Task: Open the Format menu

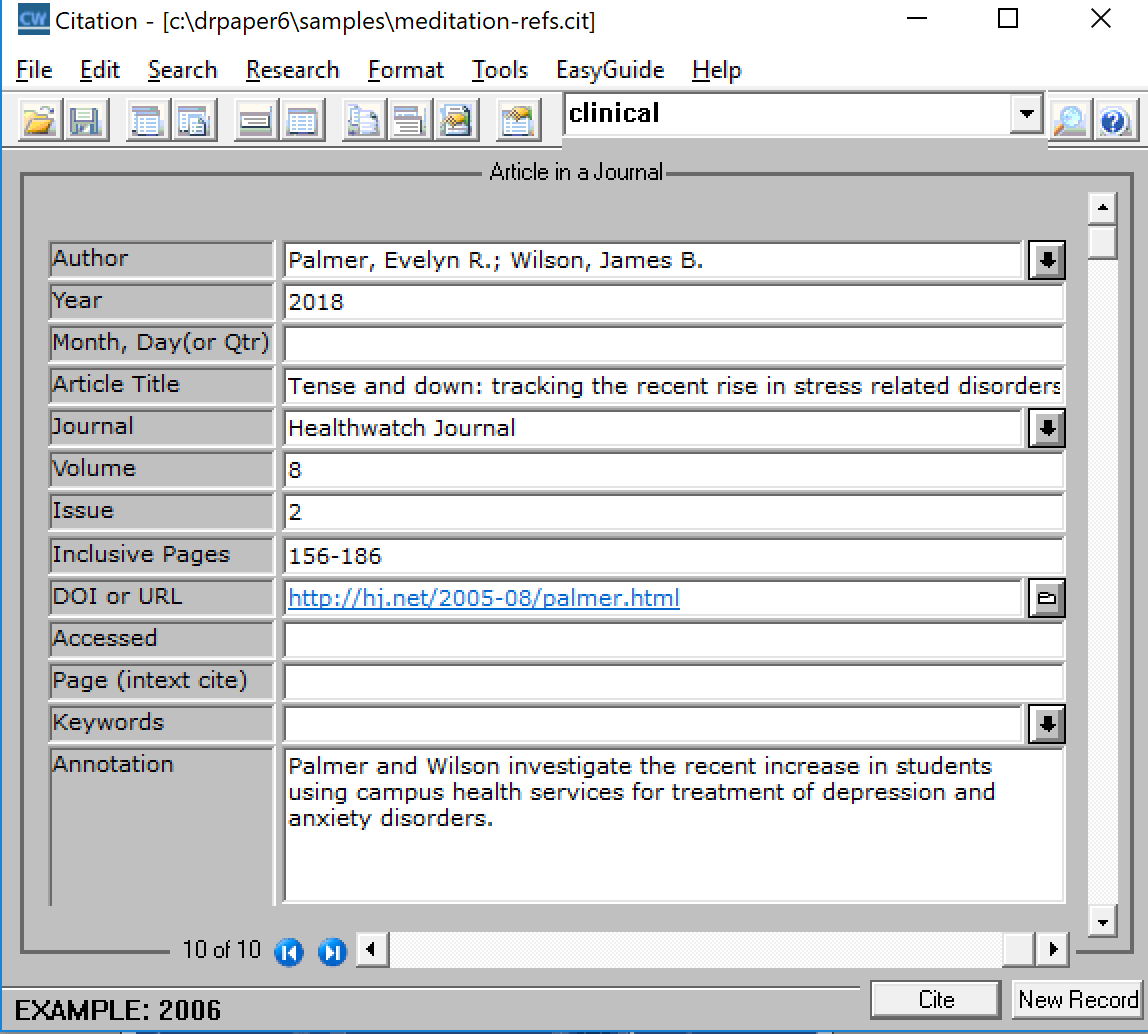Action: 406,70
